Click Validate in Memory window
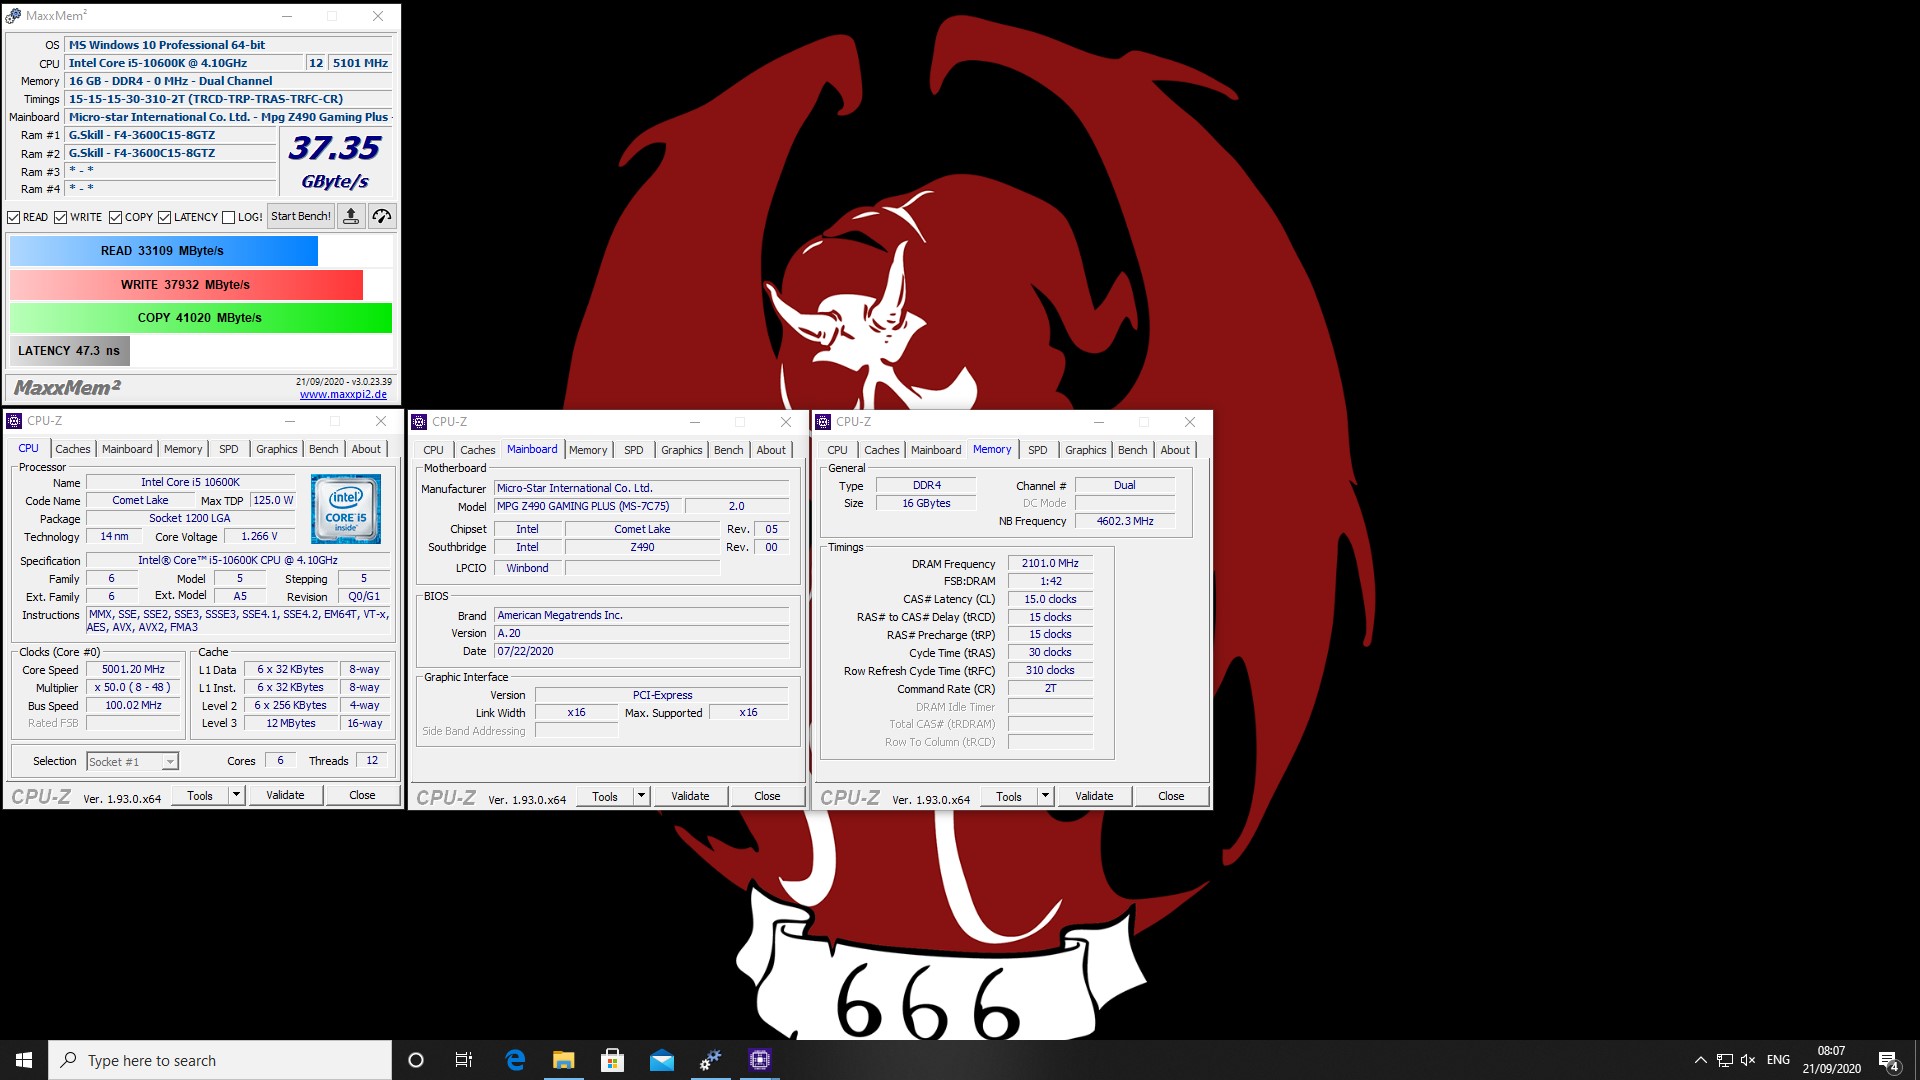The height and width of the screenshot is (1080, 1920). (1094, 796)
